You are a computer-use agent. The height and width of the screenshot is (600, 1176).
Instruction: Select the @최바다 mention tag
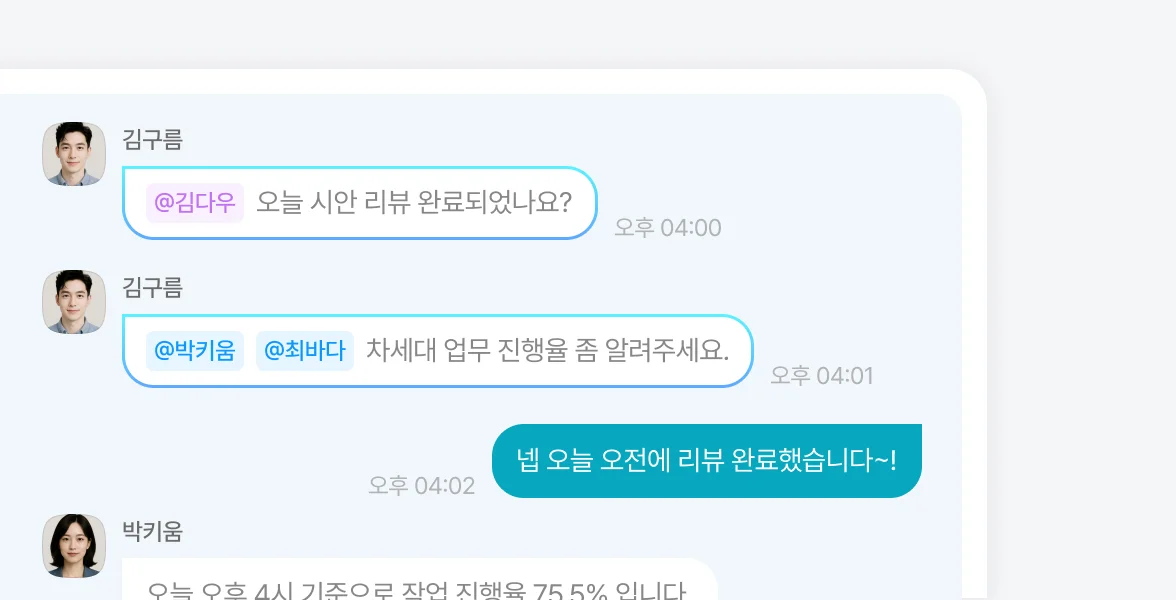pyautogui.click(x=305, y=351)
